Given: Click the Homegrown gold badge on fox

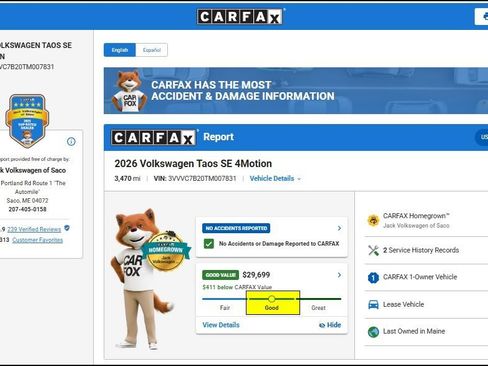Looking at the screenshot, I should (x=166, y=251).
